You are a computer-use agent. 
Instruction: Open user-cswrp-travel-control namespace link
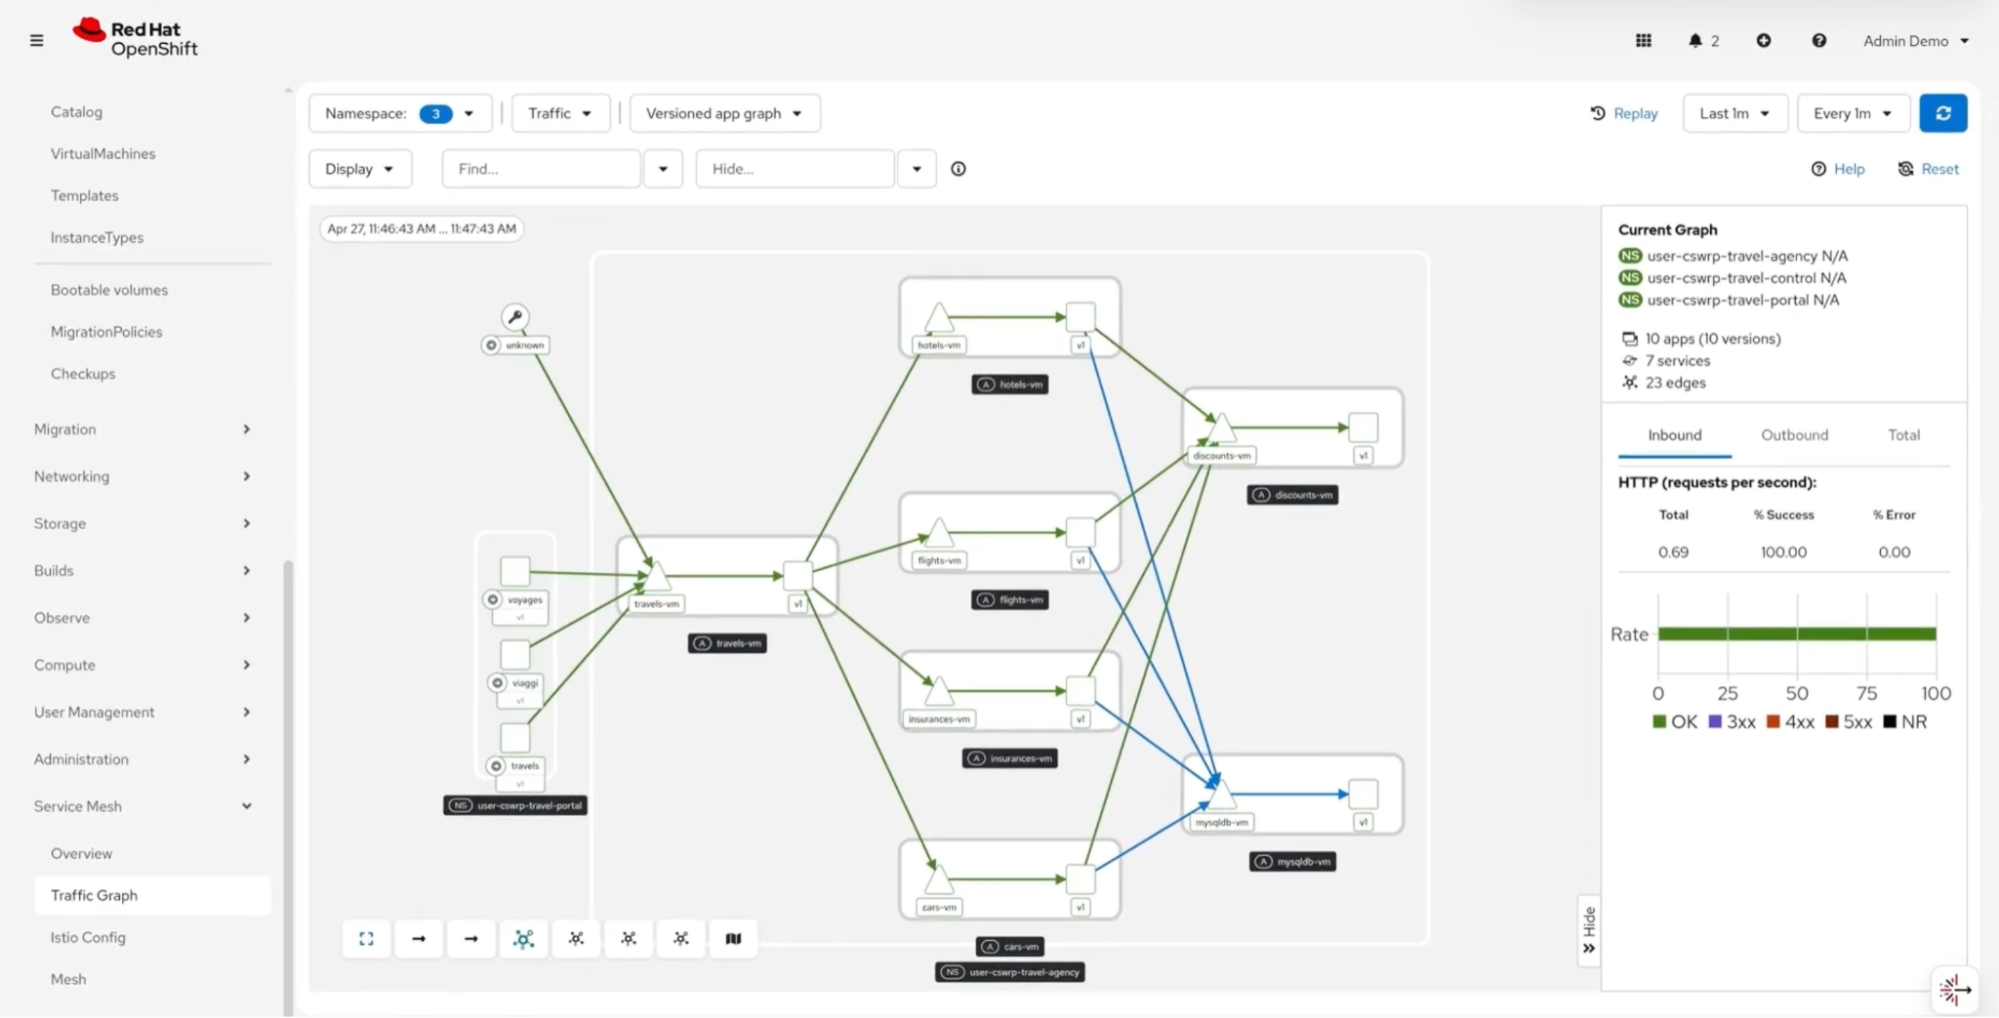(x=1731, y=278)
